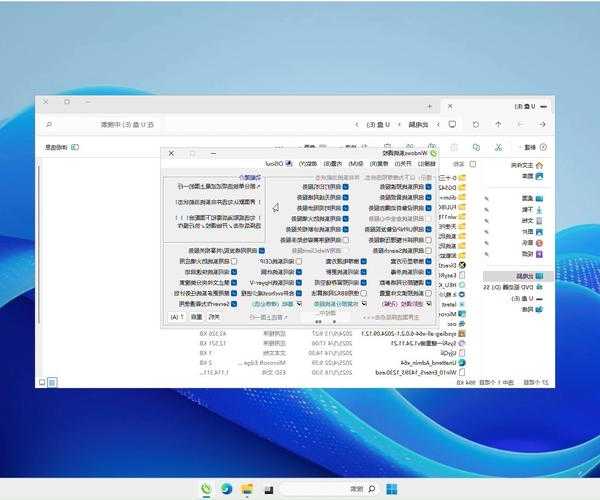Screen dimensions: 600x500
Task: Open the DISoul menu in dialog menu bar
Action: (276, 162)
